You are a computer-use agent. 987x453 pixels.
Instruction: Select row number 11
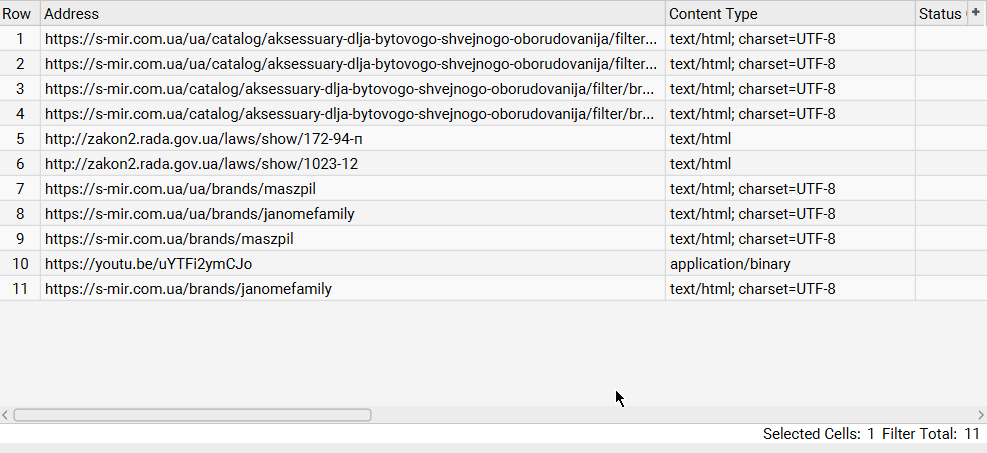click(x=20, y=289)
